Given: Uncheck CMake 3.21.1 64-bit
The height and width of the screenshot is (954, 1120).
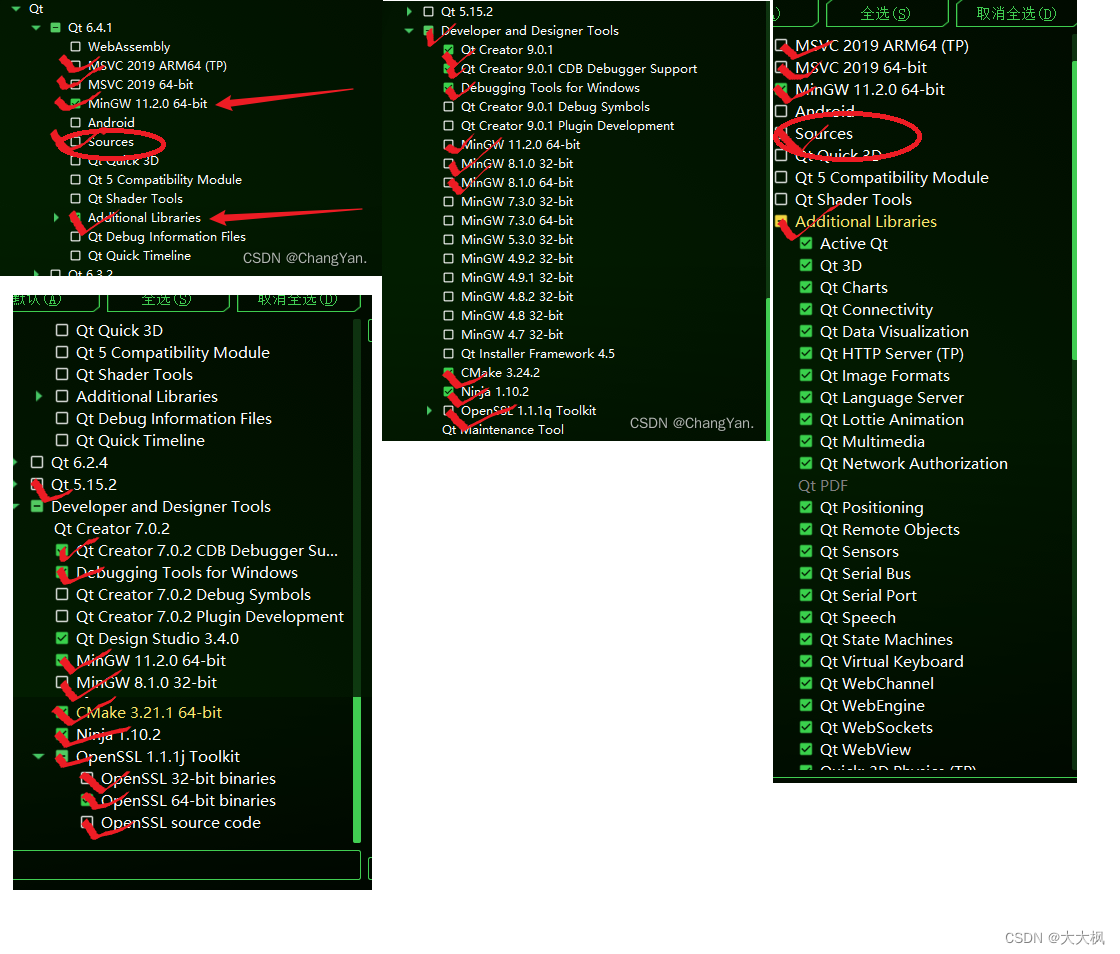Looking at the screenshot, I should (62, 713).
